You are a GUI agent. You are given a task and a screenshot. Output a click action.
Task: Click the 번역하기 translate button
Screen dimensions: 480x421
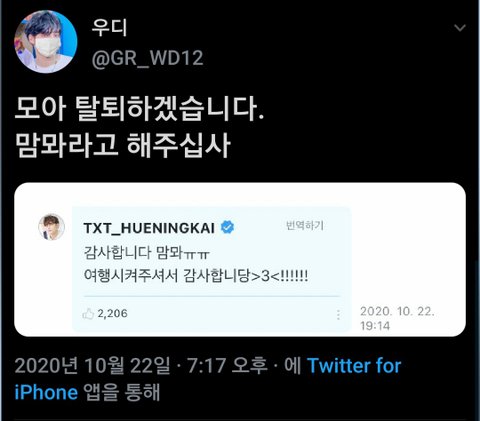pos(305,226)
